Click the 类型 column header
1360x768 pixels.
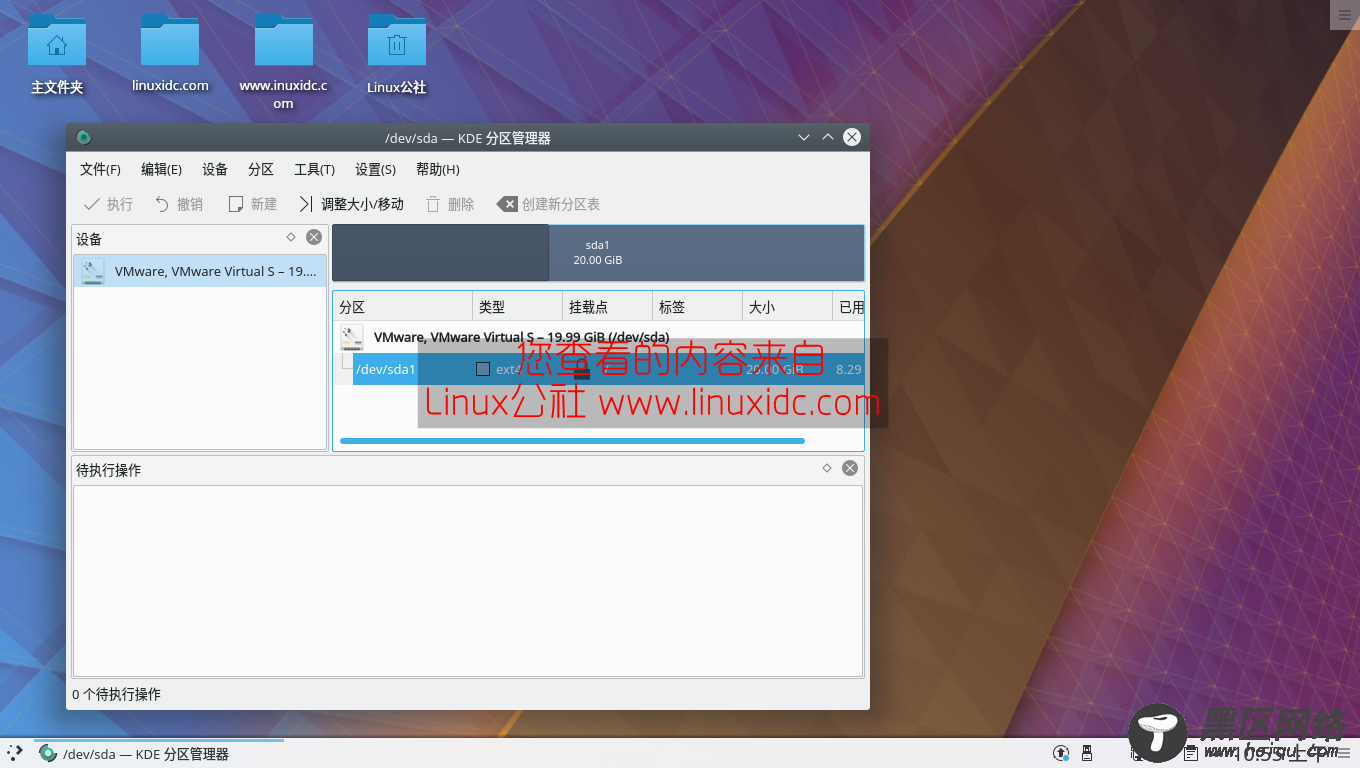coord(517,307)
